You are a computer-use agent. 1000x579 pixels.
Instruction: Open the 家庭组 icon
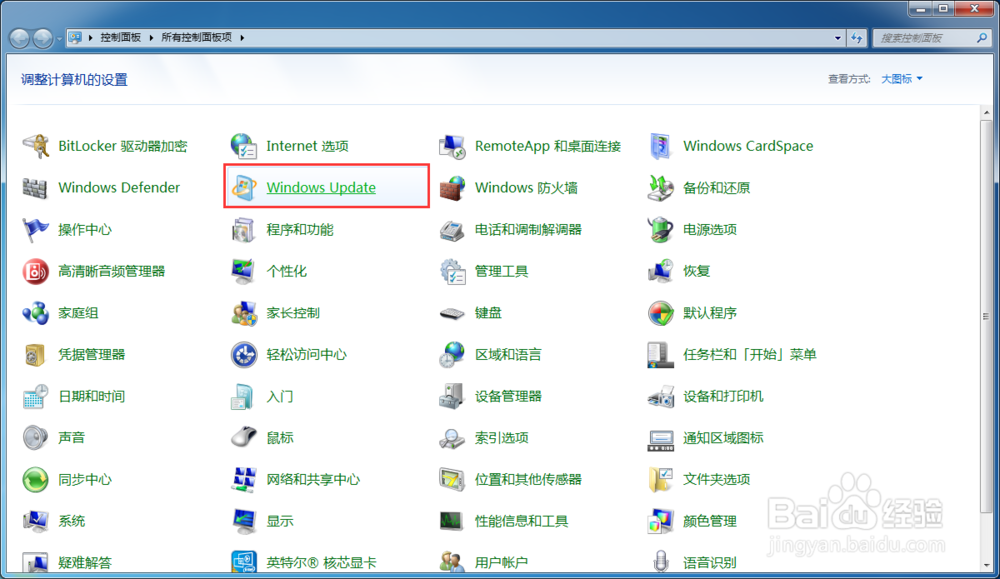click(36, 313)
